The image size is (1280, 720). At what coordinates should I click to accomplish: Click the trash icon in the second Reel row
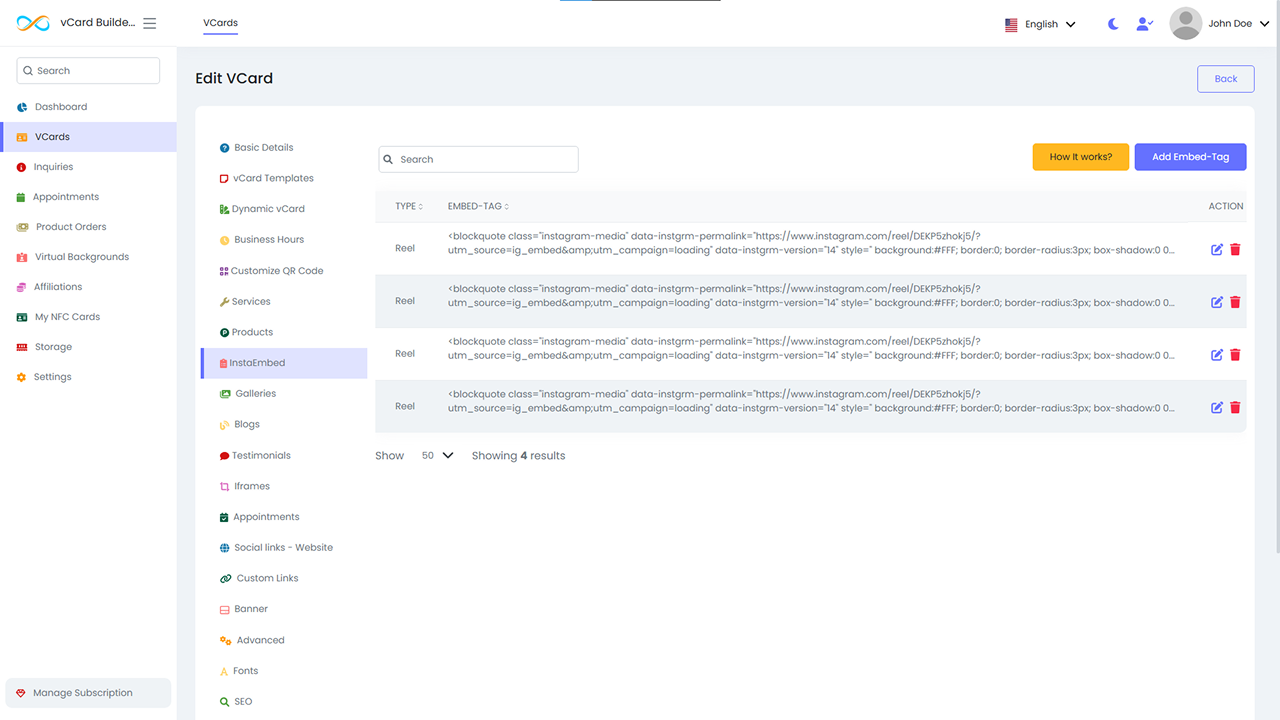(1235, 302)
